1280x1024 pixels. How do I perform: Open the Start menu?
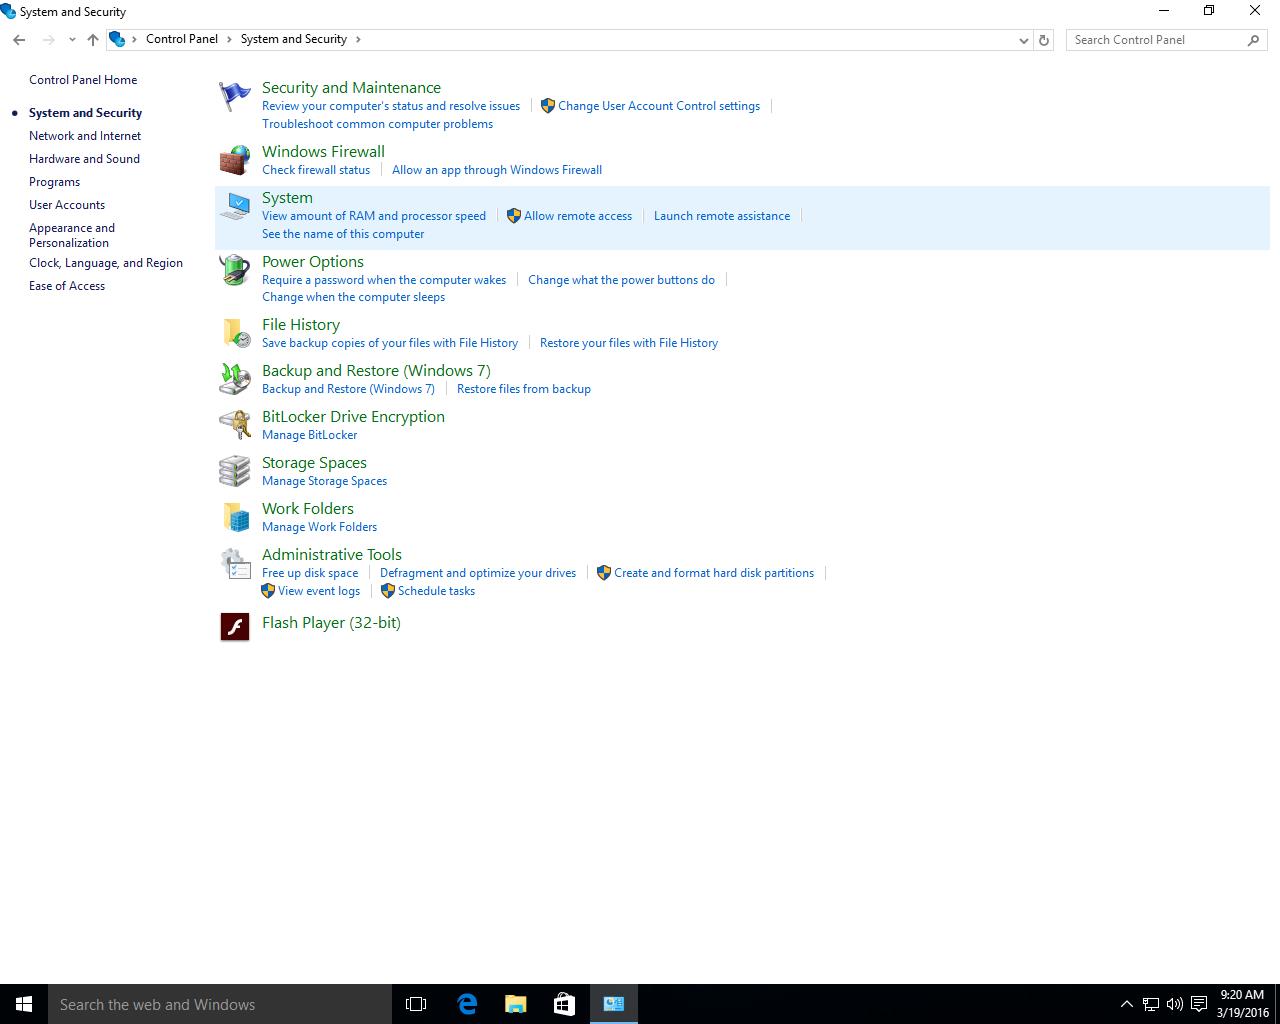[24, 1004]
